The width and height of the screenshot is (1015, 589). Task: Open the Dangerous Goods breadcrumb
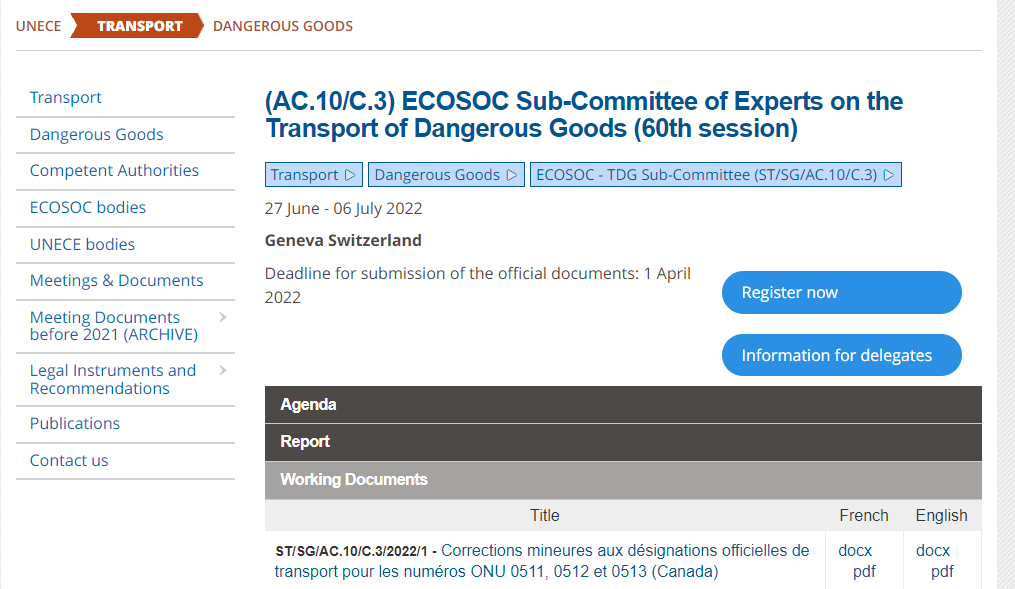(282, 26)
